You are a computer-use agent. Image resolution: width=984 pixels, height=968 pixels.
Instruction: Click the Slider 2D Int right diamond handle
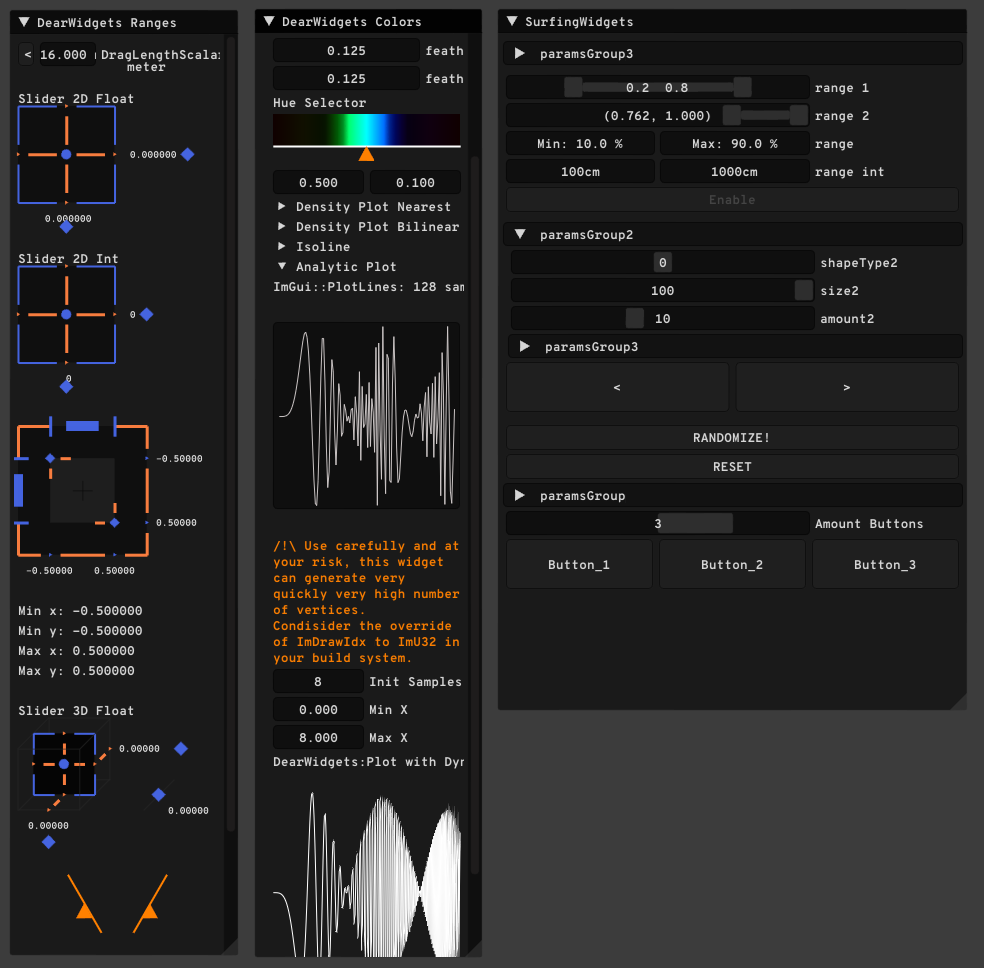pyautogui.click(x=147, y=314)
